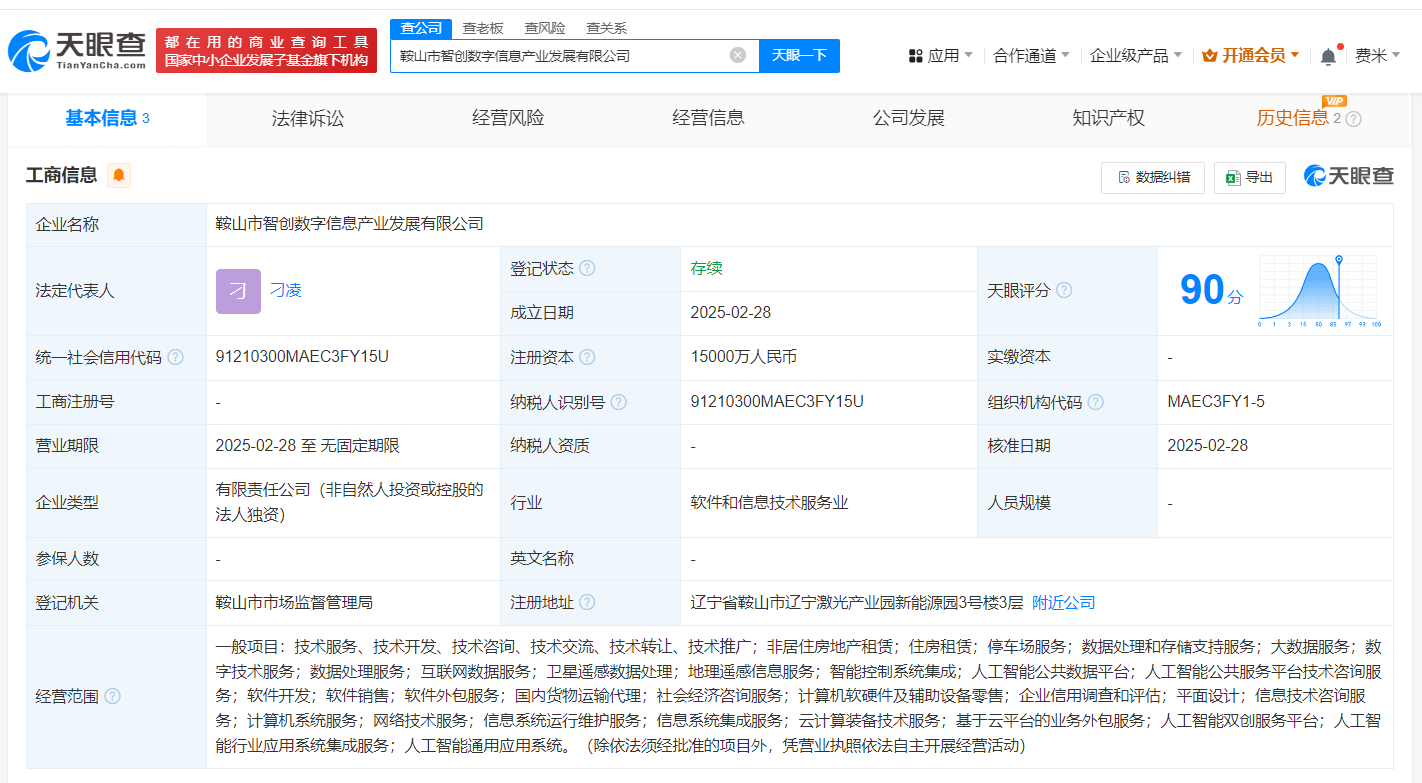The height and width of the screenshot is (783, 1422).
Task: Click help icon next to 统一社会信用代码
Action: (x=176, y=357)
